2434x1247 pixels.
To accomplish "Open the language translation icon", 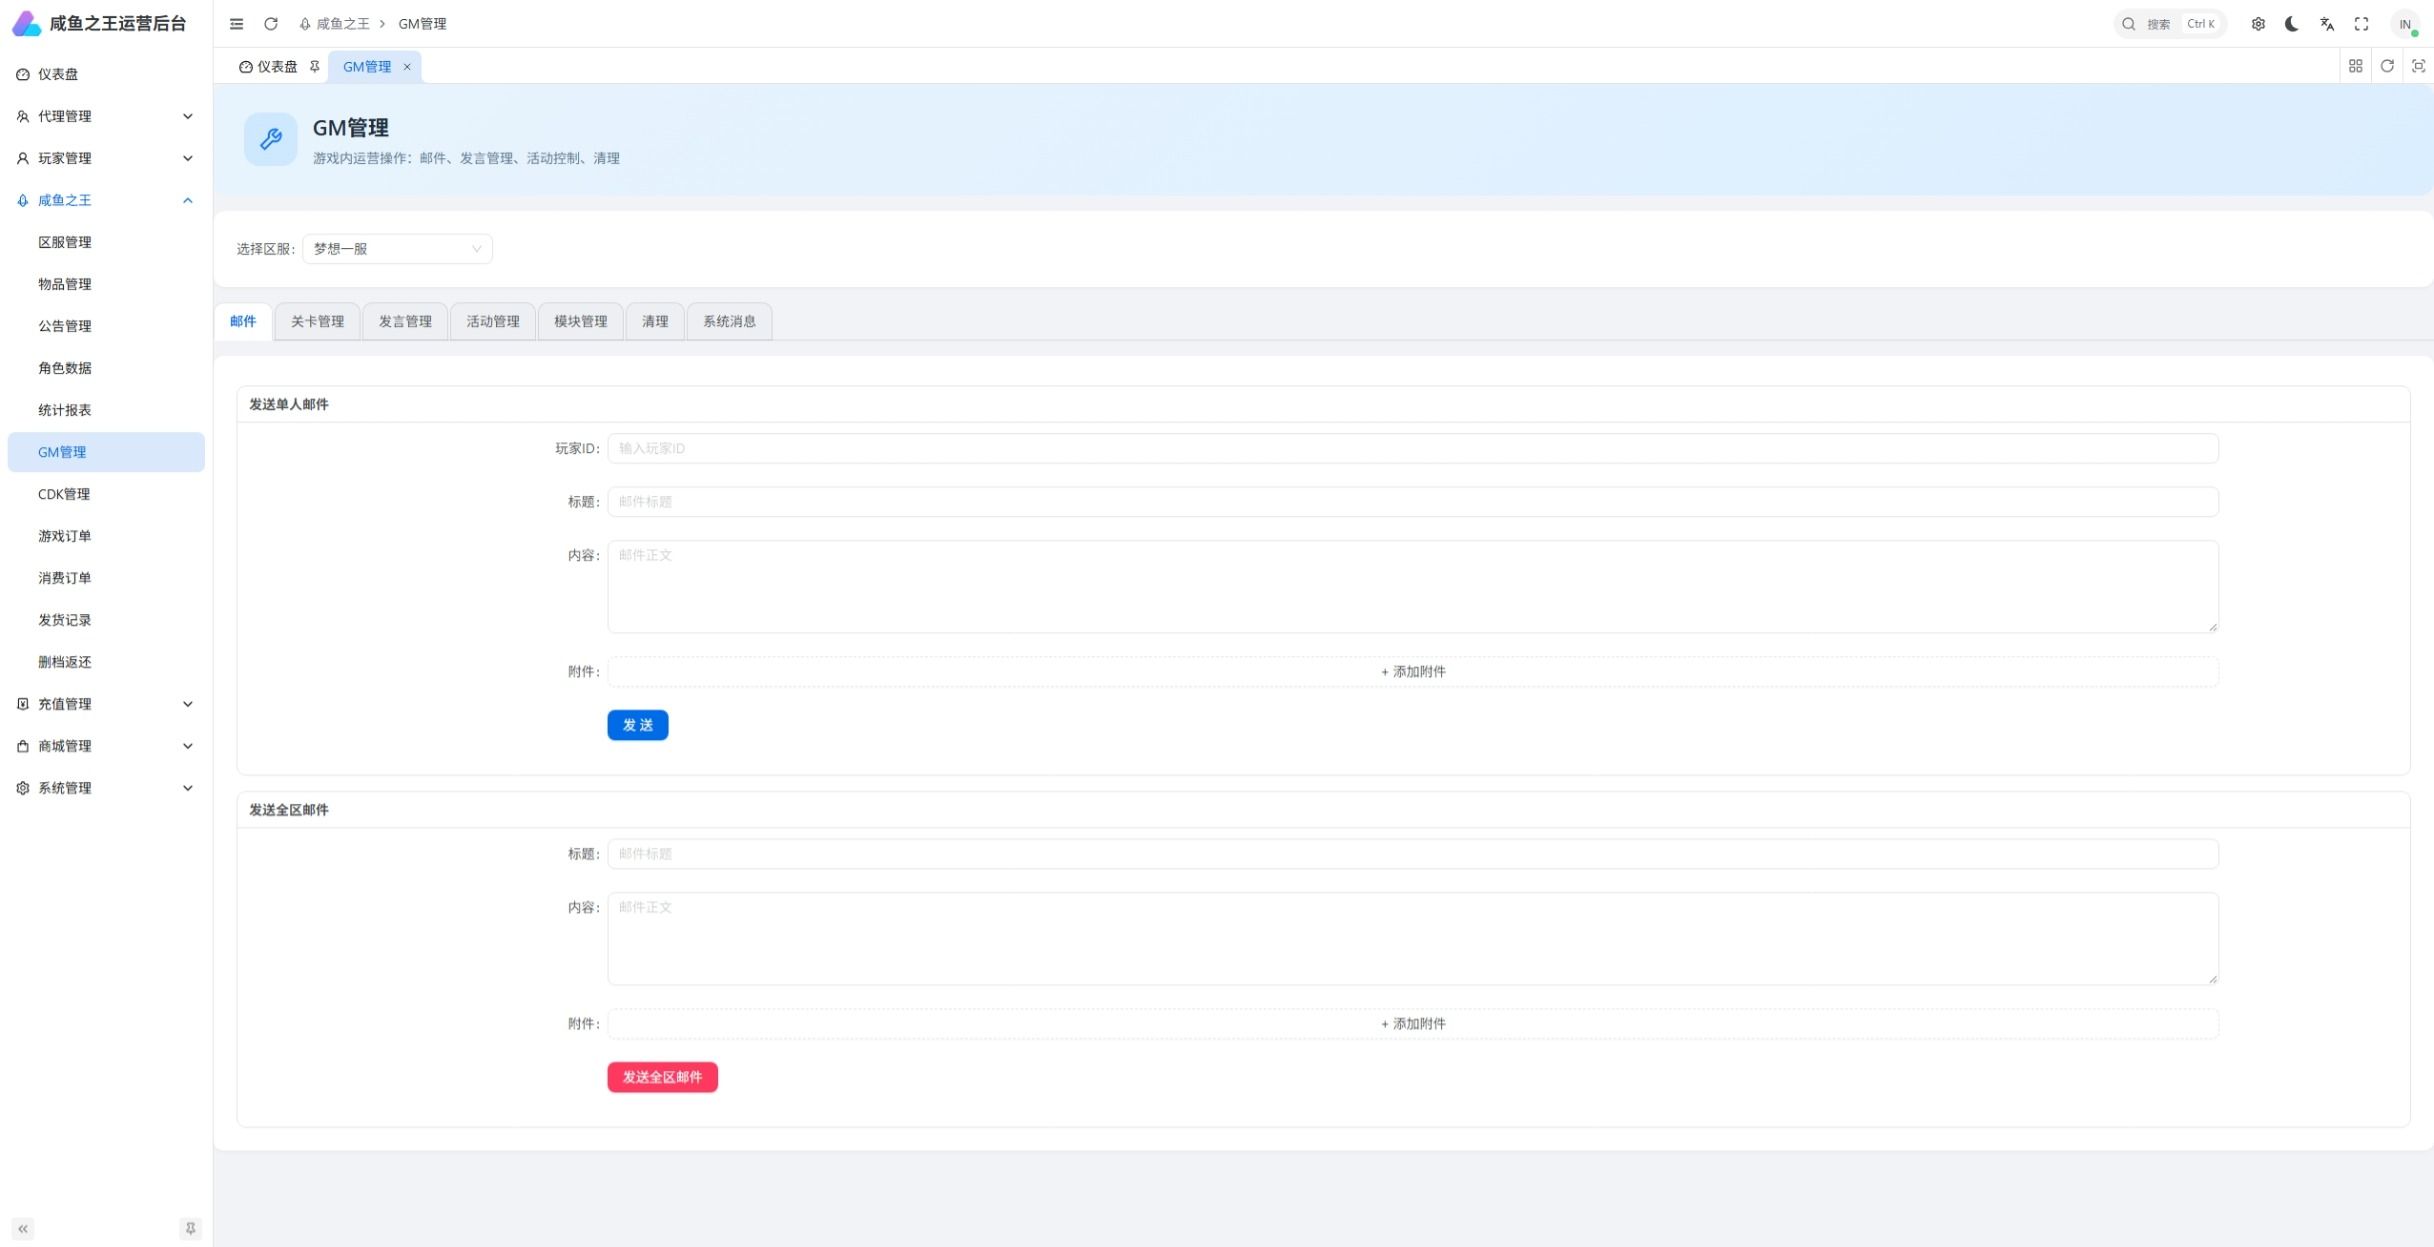I will [2327, 24].
